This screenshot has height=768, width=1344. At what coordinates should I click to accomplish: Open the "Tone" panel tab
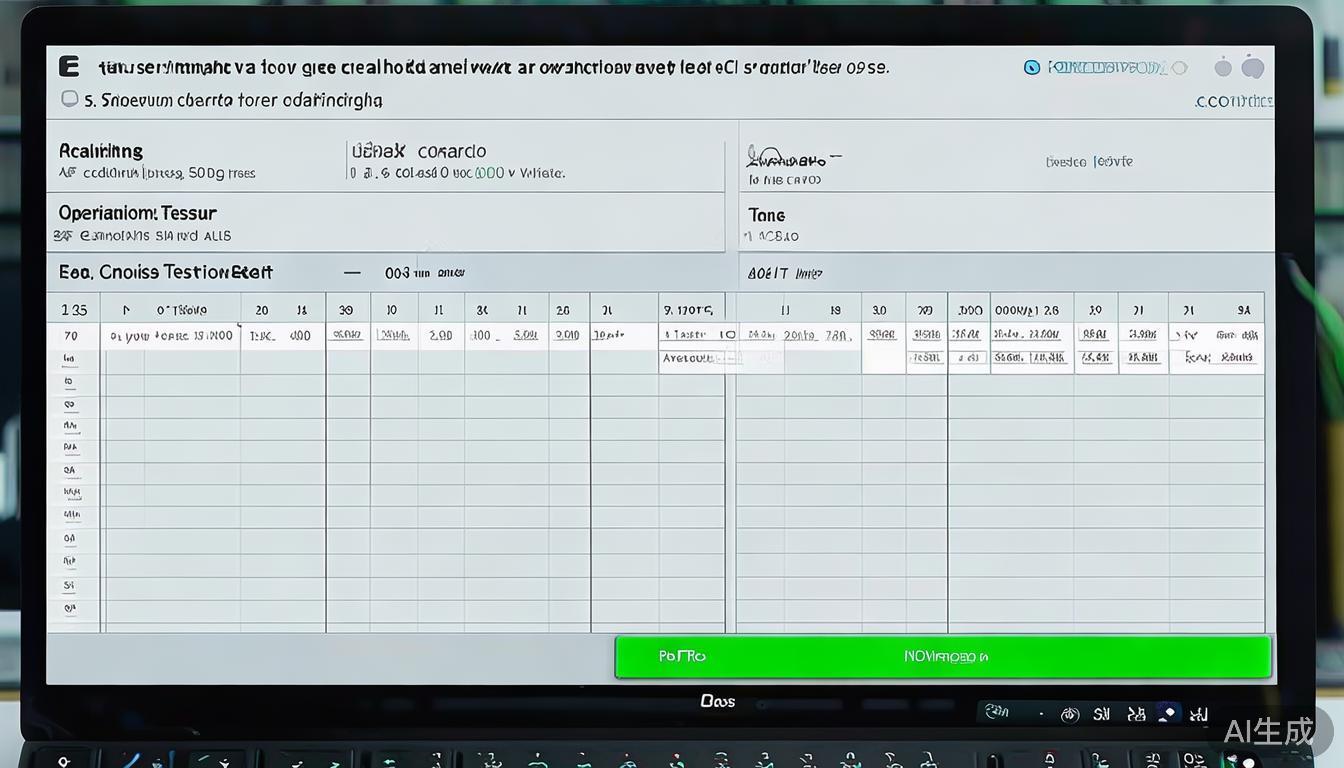pyautogui.click(x=767, y=215)
